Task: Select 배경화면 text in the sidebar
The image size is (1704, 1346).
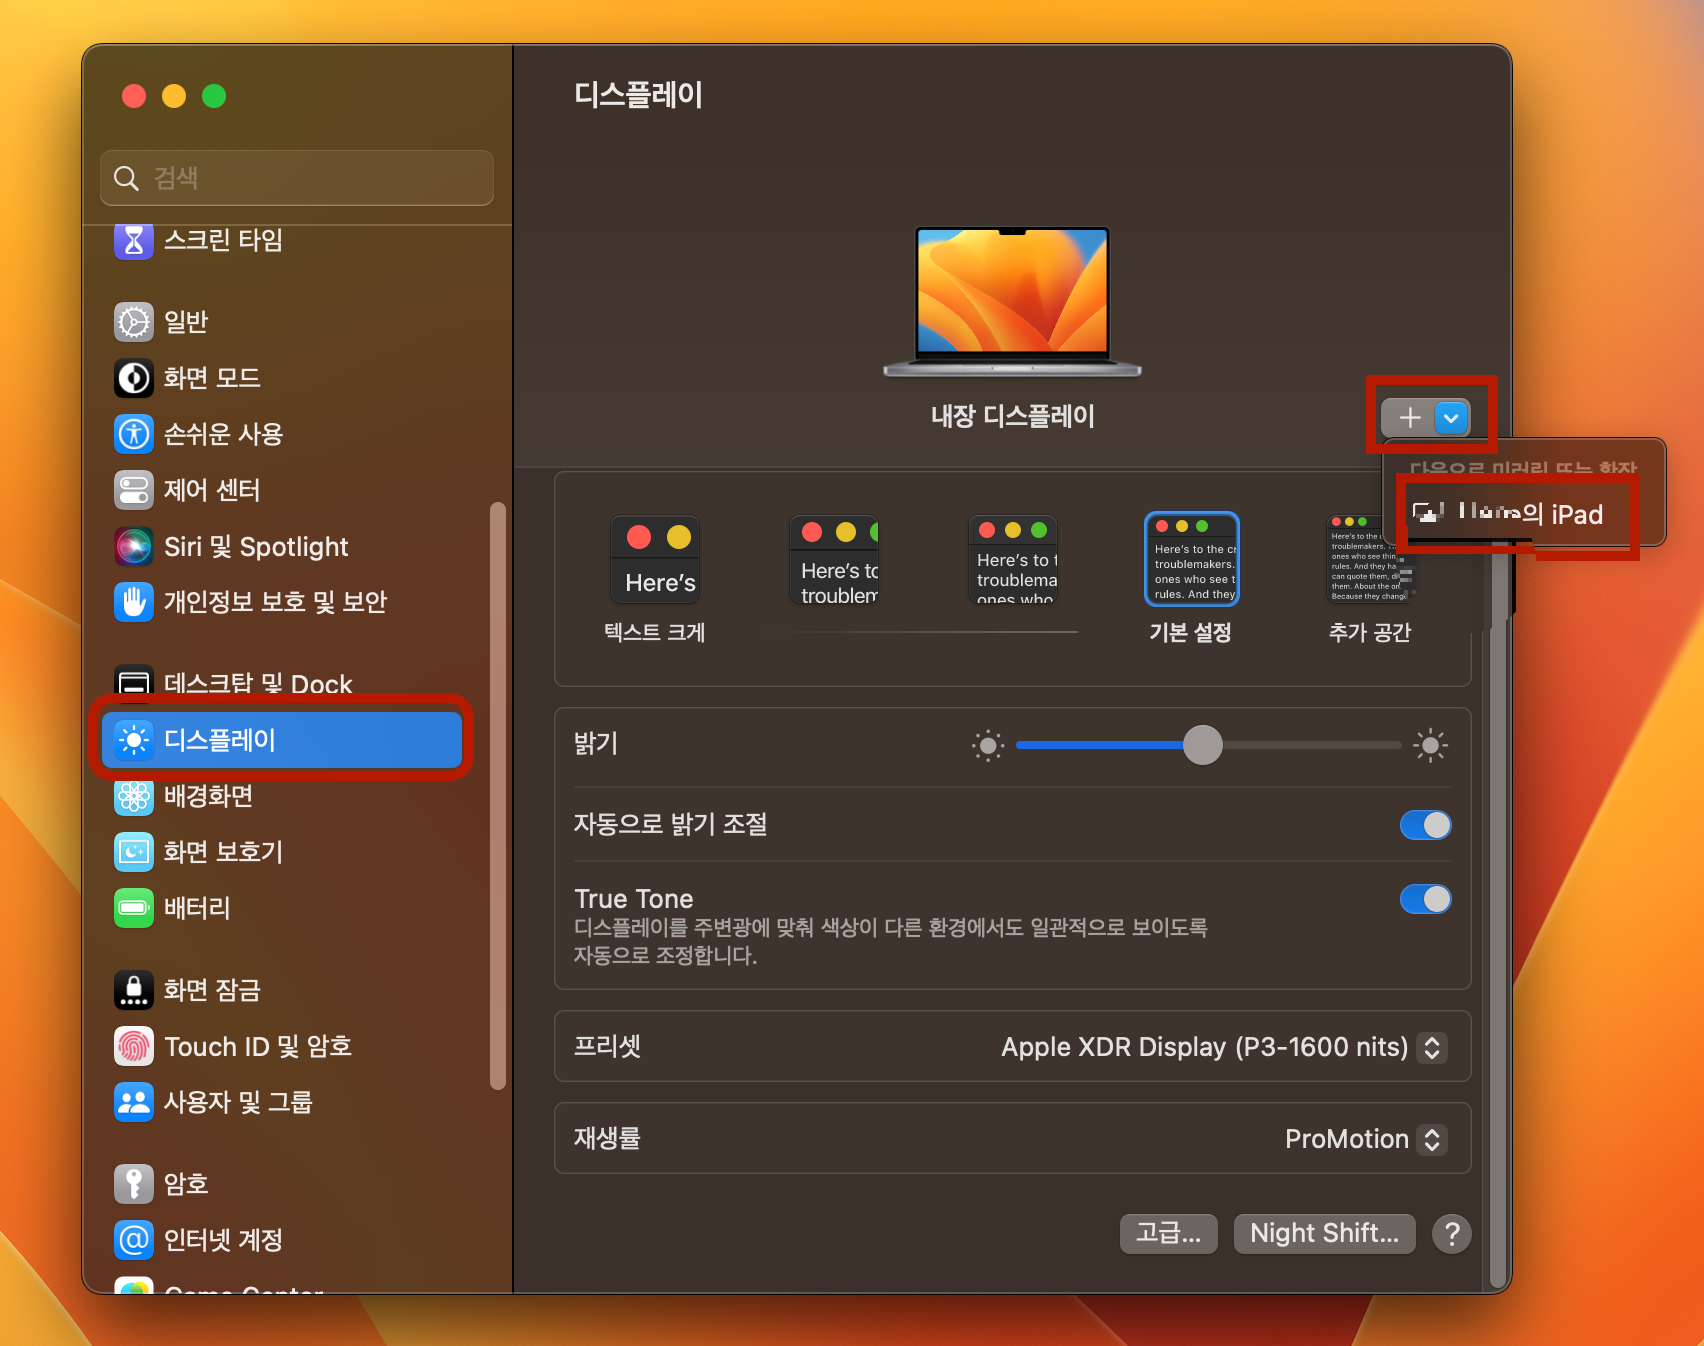Action: [x=209, y=796]
